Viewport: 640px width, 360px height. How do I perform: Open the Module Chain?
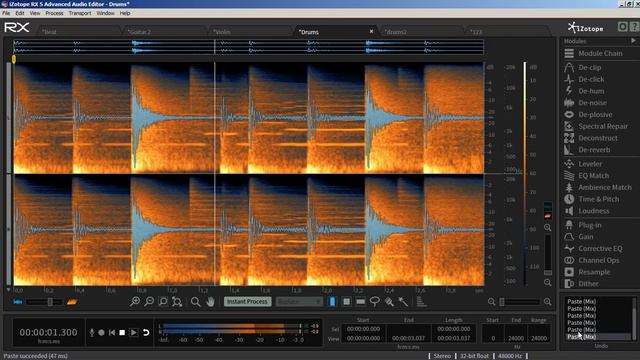coord(593,53)
